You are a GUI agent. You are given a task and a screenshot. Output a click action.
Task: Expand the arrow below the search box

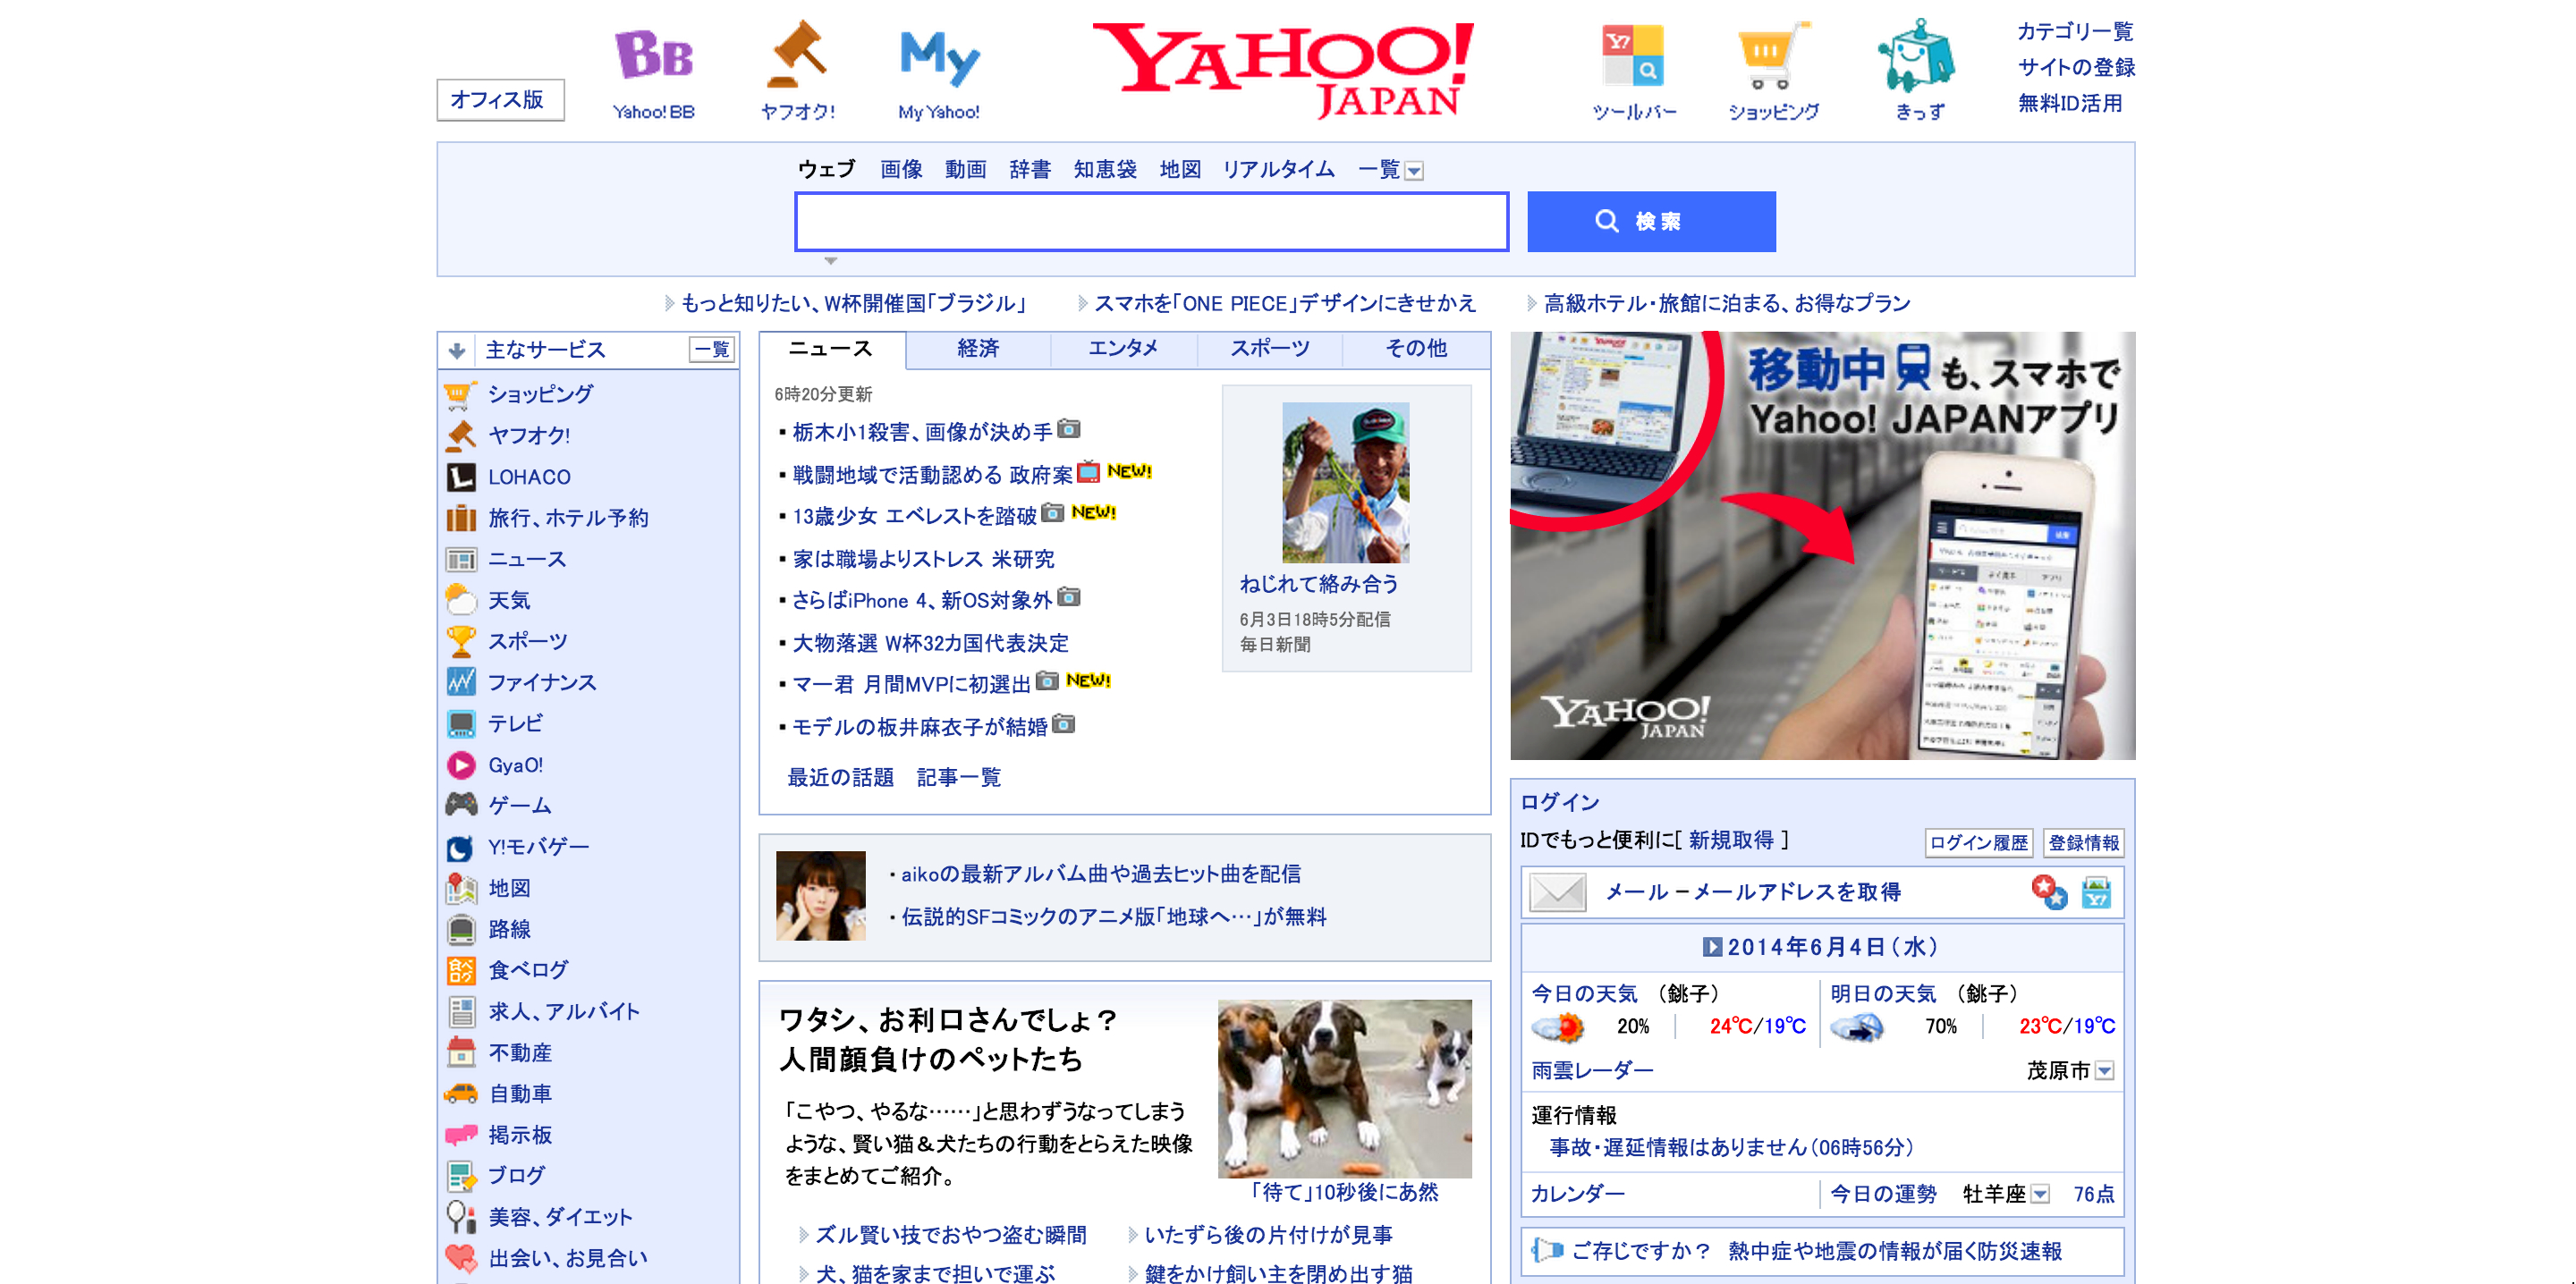pyautogui.click(x=830, y=261)
